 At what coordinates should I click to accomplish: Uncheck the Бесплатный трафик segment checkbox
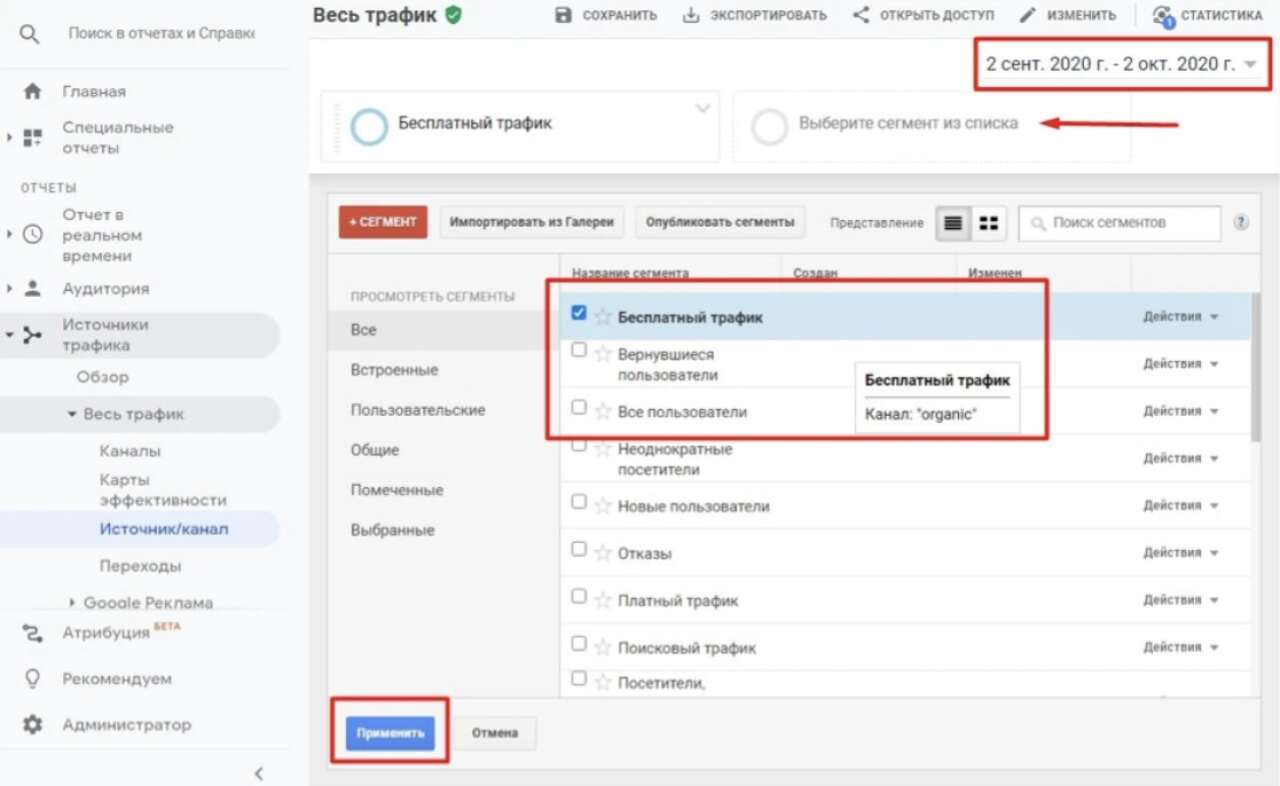[x=578, y=313]
